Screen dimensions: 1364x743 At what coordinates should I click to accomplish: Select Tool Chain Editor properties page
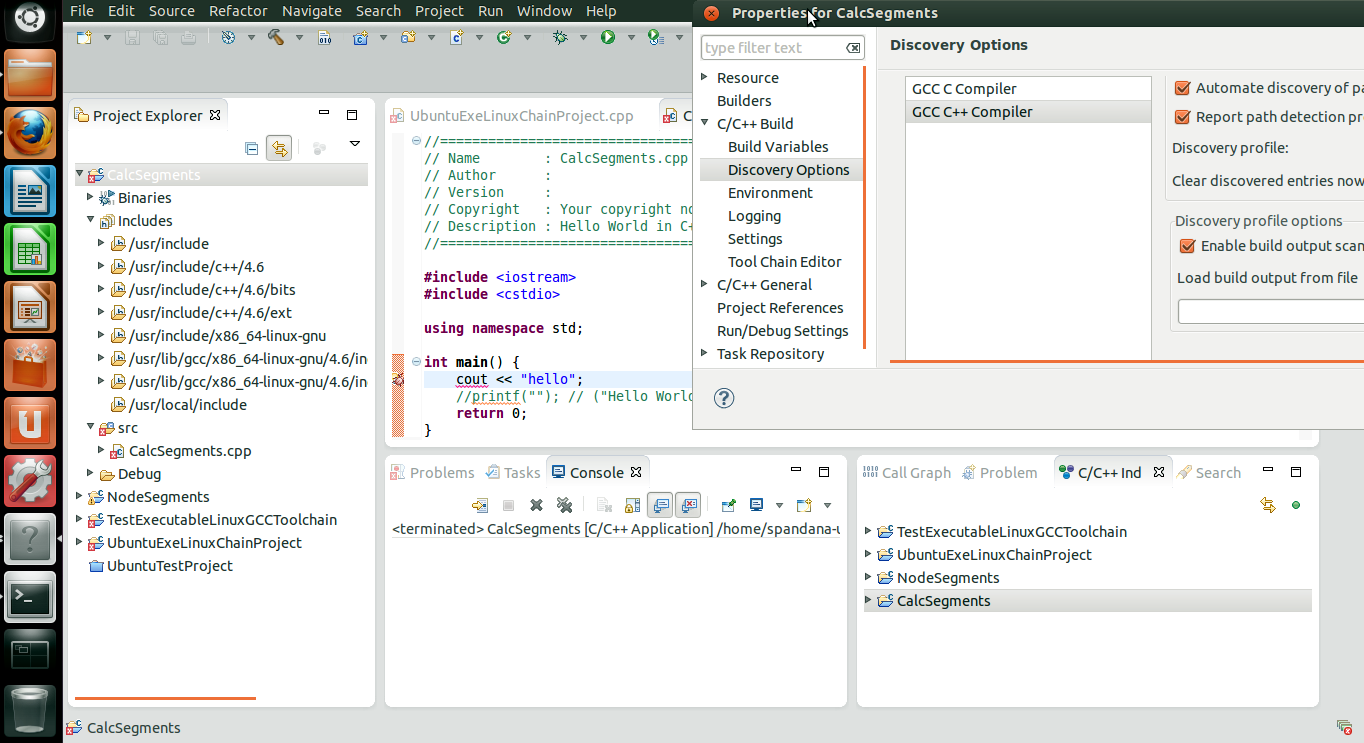(784, 262)
